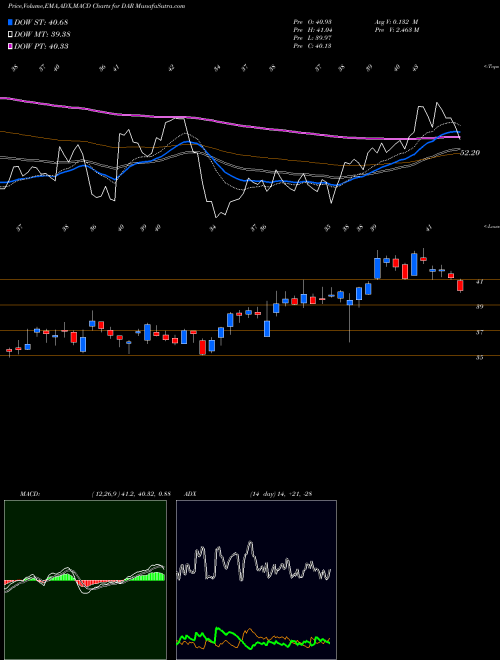Image resolution: width=500 pixels, height=660 pixels.
Task: Select the 'DOW PT: 40.33' label
Action: [41, 46]
